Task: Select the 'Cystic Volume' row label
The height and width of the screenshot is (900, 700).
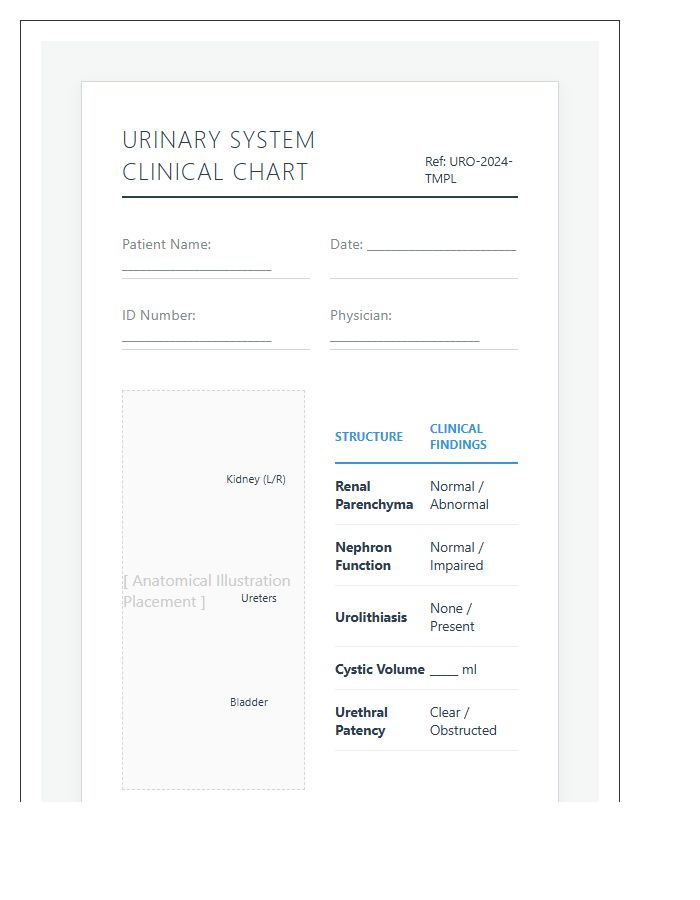Action: point(380,669)
